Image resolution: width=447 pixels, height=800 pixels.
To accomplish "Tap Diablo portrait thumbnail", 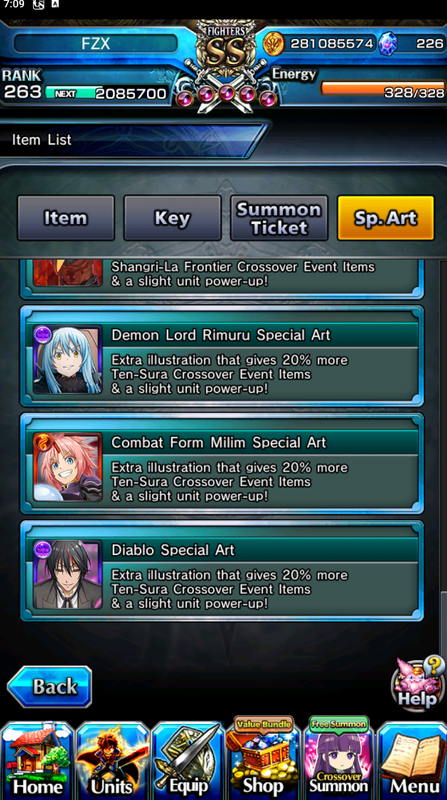I will [67, 574].
